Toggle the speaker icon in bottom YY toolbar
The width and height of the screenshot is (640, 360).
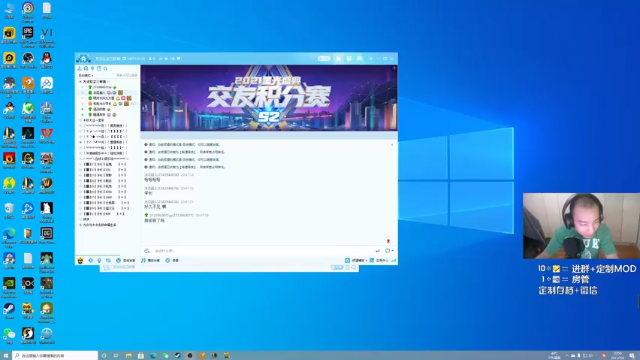click(91, 260)
